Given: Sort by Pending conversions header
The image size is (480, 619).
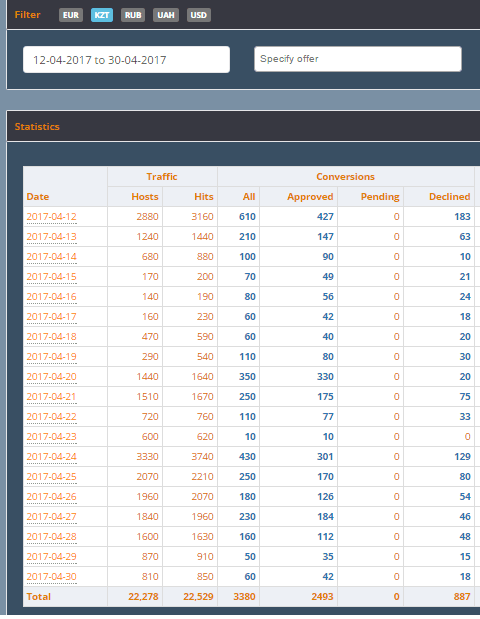Looking at the screenshot, I should click(380, 197).
